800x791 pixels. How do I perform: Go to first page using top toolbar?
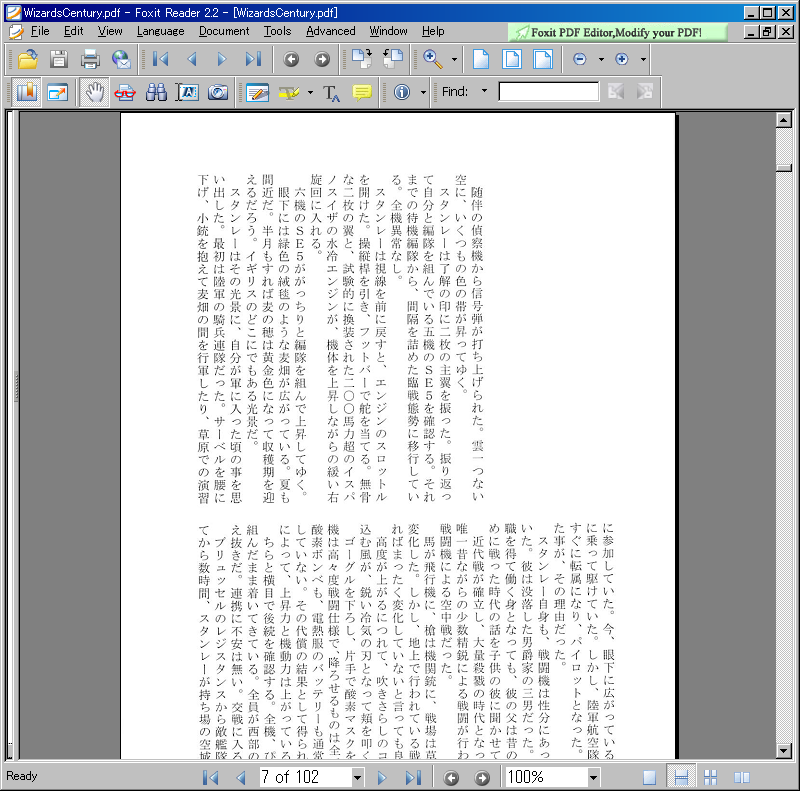pyautogui.click(x=160, y=59)
